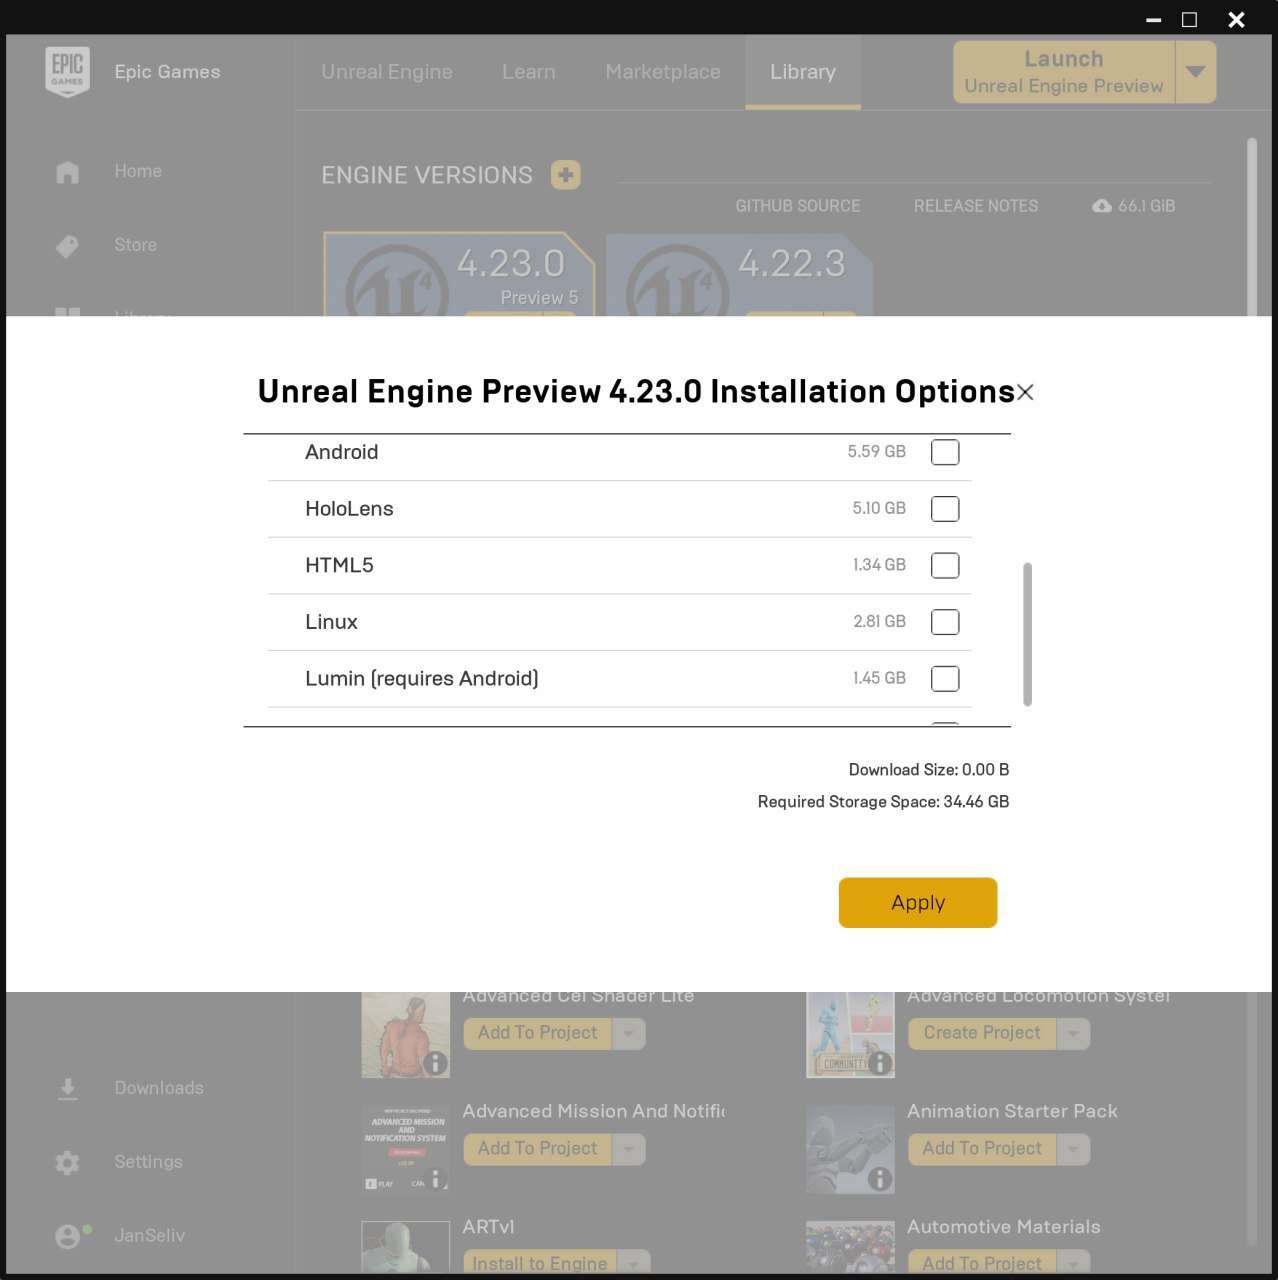Select the Library tab

802,72
